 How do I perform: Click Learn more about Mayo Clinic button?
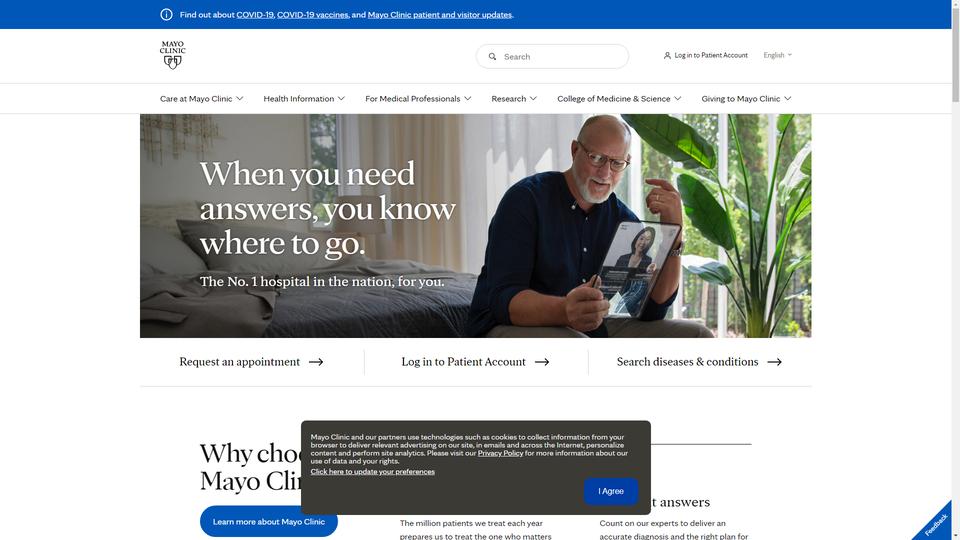click(x=269, y=522)
